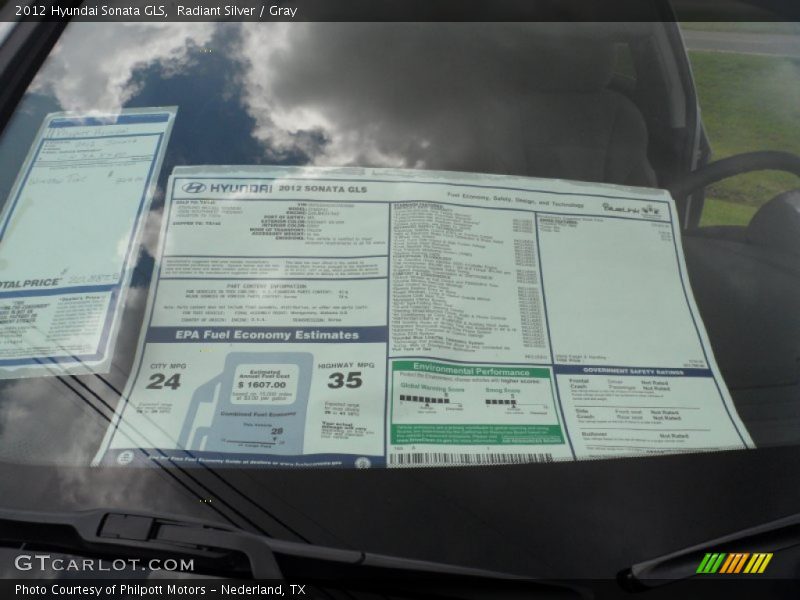Click "Fuel Economy, Safety, Design, and Technology" tagline

point(515,200)
